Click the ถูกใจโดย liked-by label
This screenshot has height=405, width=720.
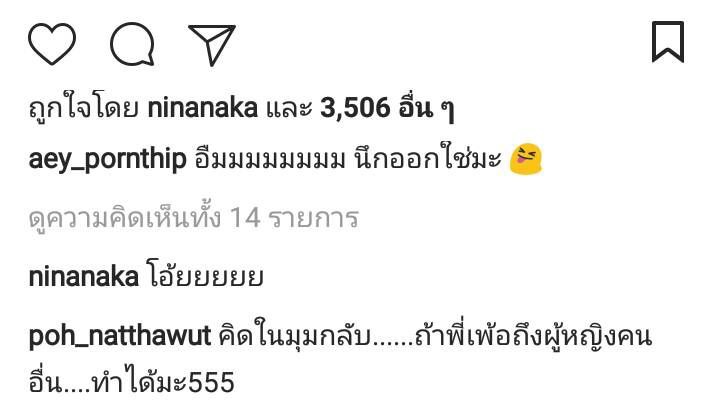[84, 108]
